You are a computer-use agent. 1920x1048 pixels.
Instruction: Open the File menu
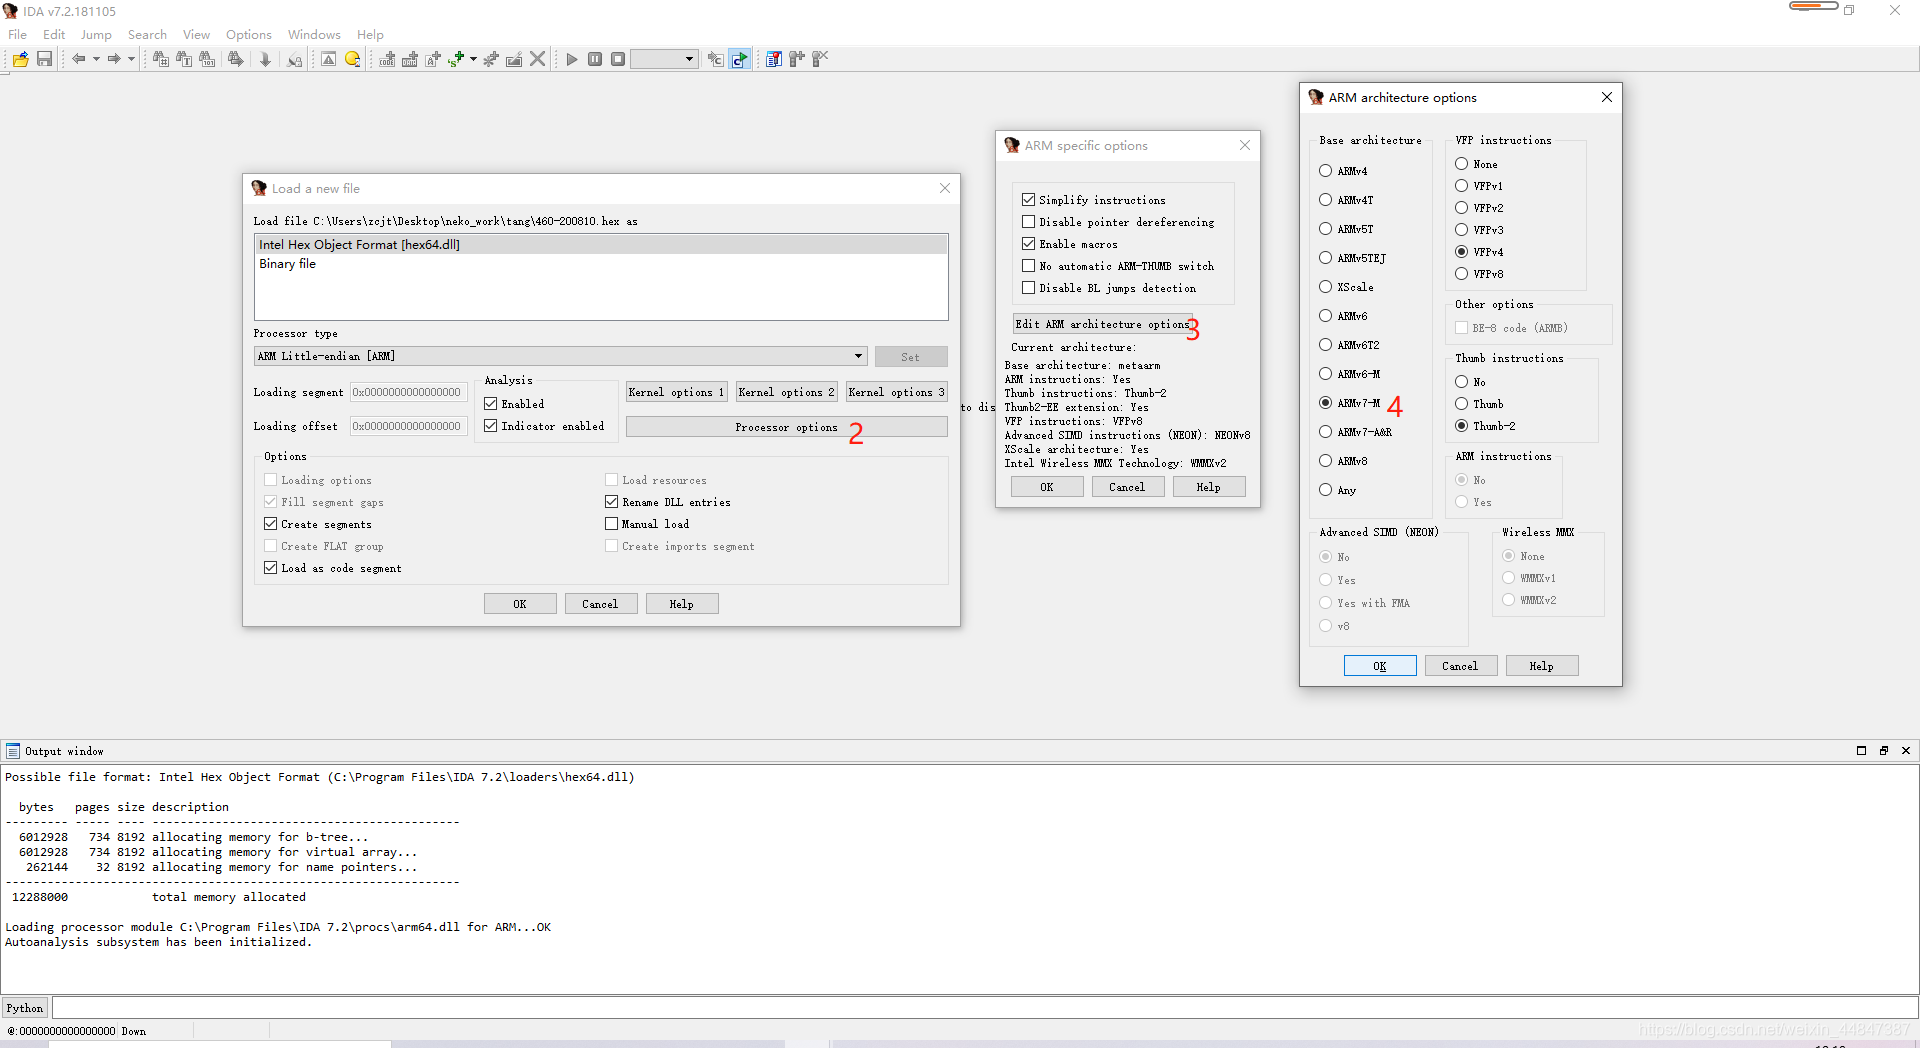click(18, 34)
